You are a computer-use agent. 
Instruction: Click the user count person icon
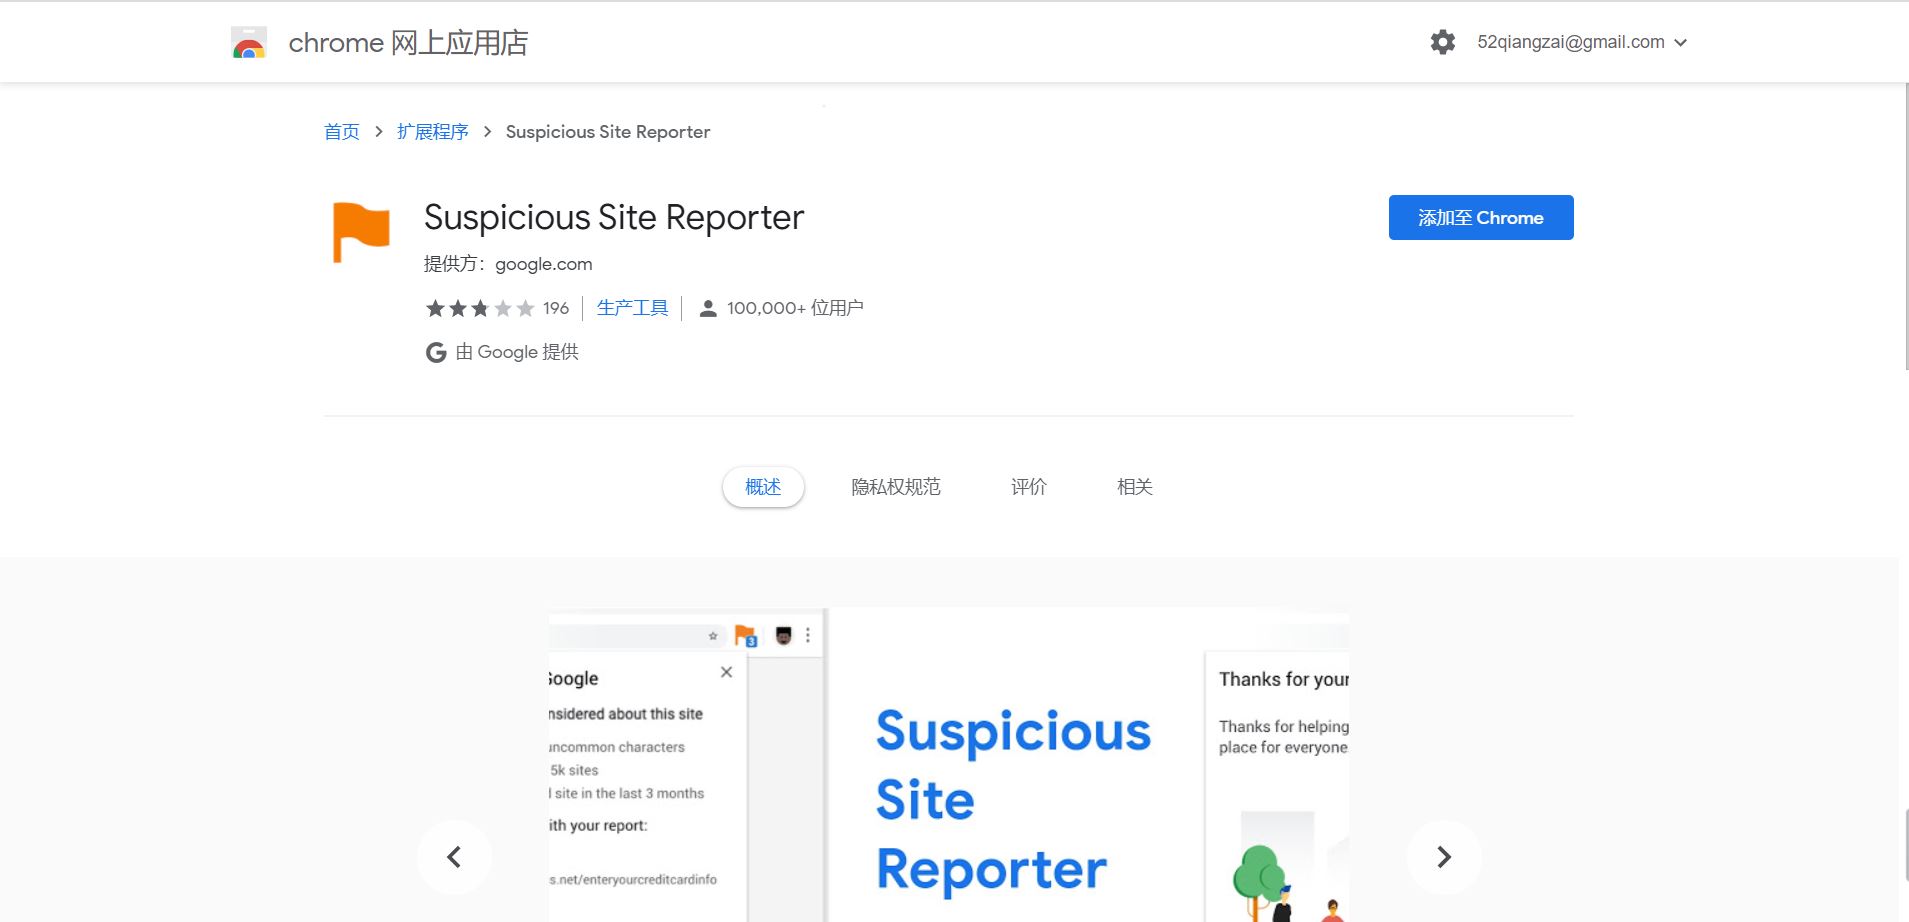pyautogui.click(x=708, y=308)
